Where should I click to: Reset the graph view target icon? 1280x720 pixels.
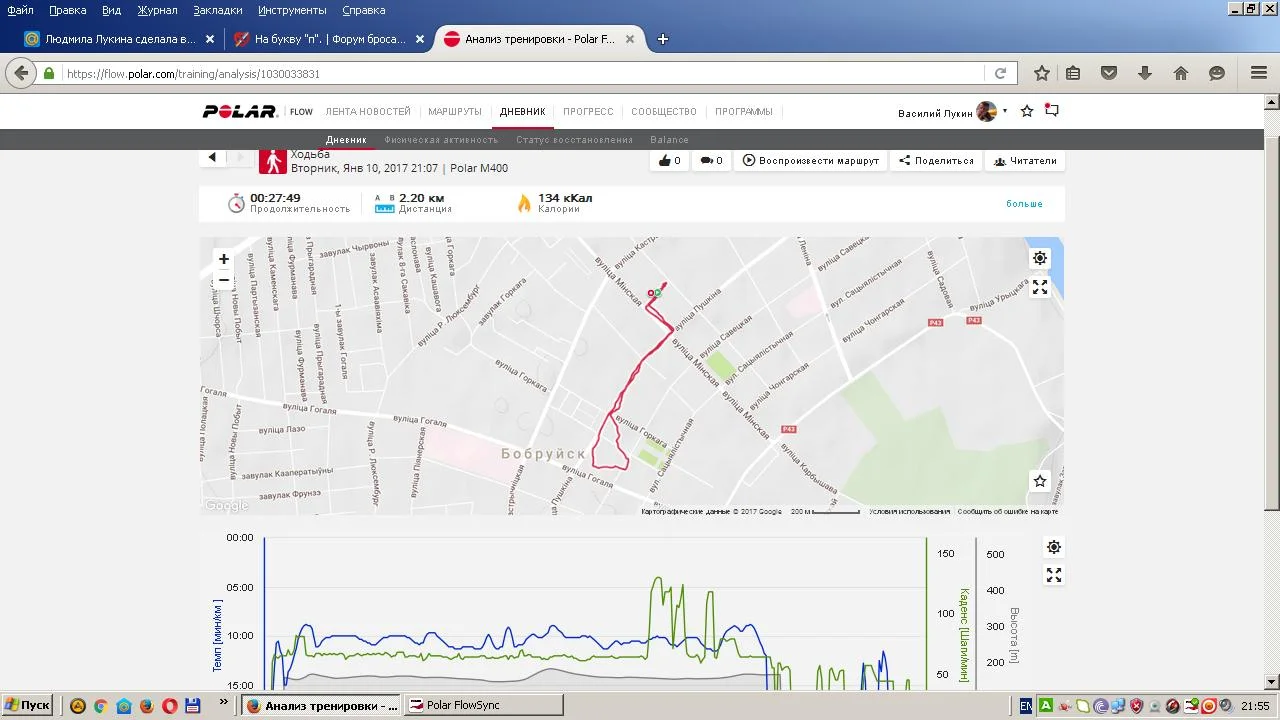click(1053, 547)
